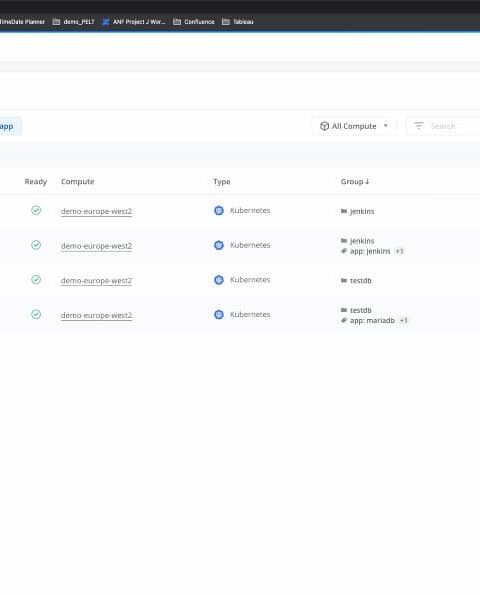Image resolution: width=480 pixels, height=595 pixels.
Task: Click the cube icon in All Compute
Action: point(324,126)
